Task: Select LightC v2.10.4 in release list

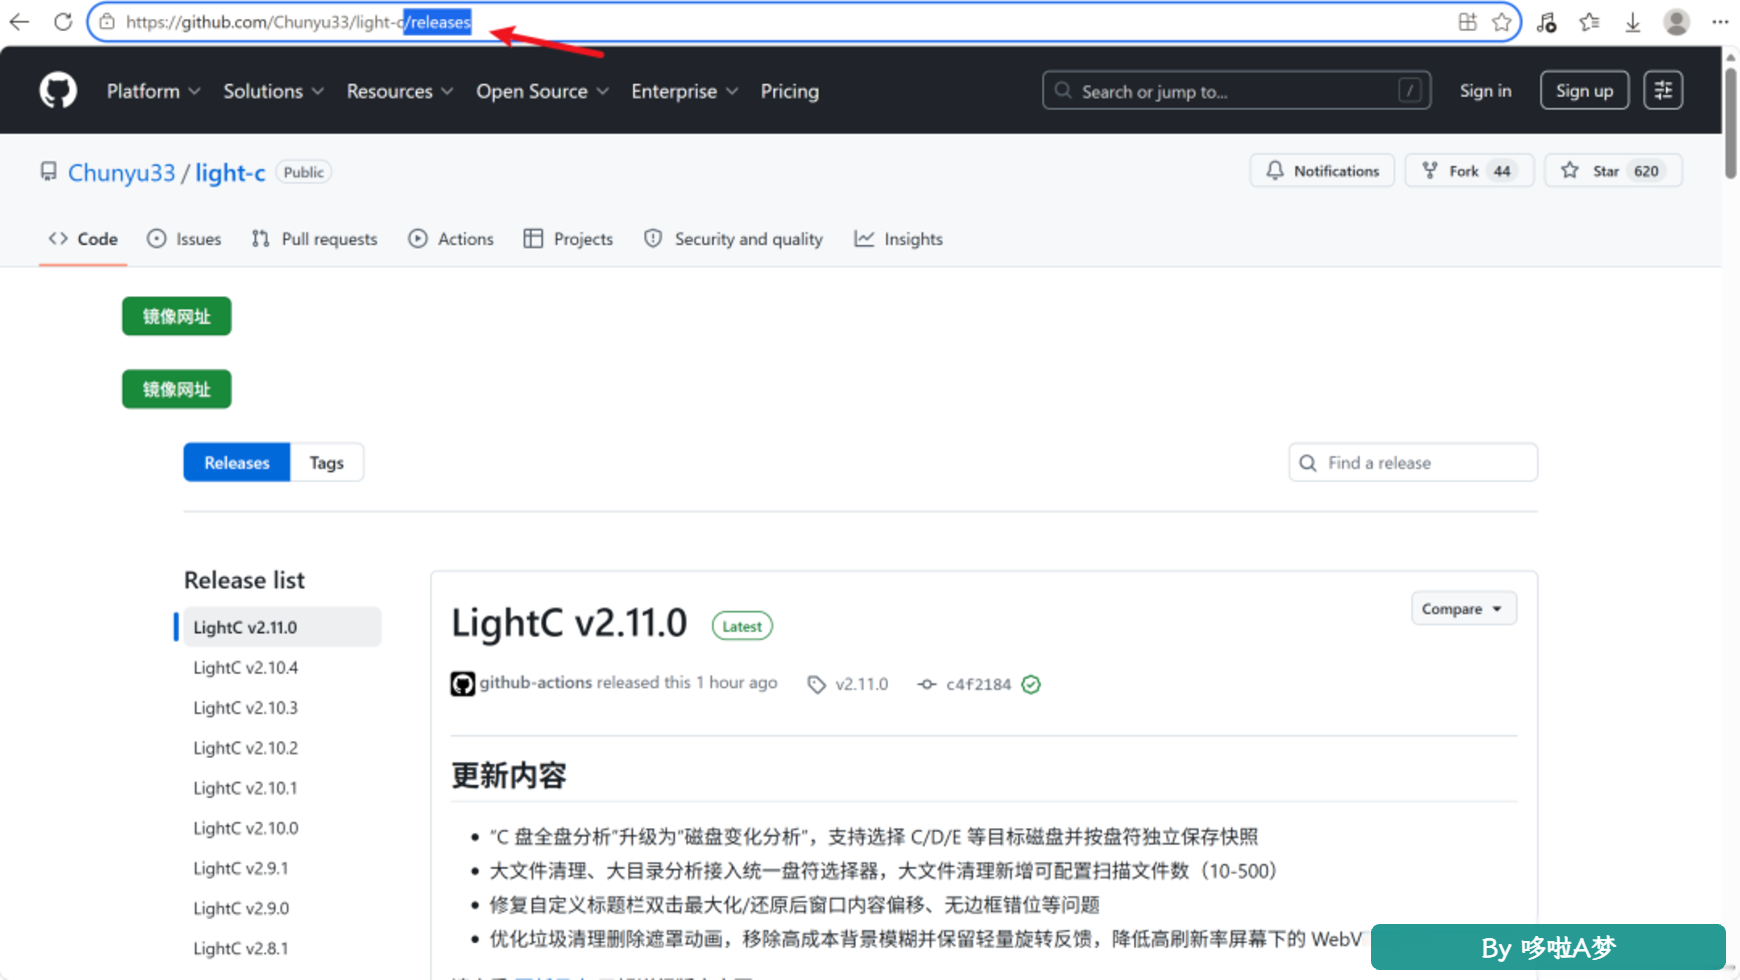Action: tap(246, 668)
